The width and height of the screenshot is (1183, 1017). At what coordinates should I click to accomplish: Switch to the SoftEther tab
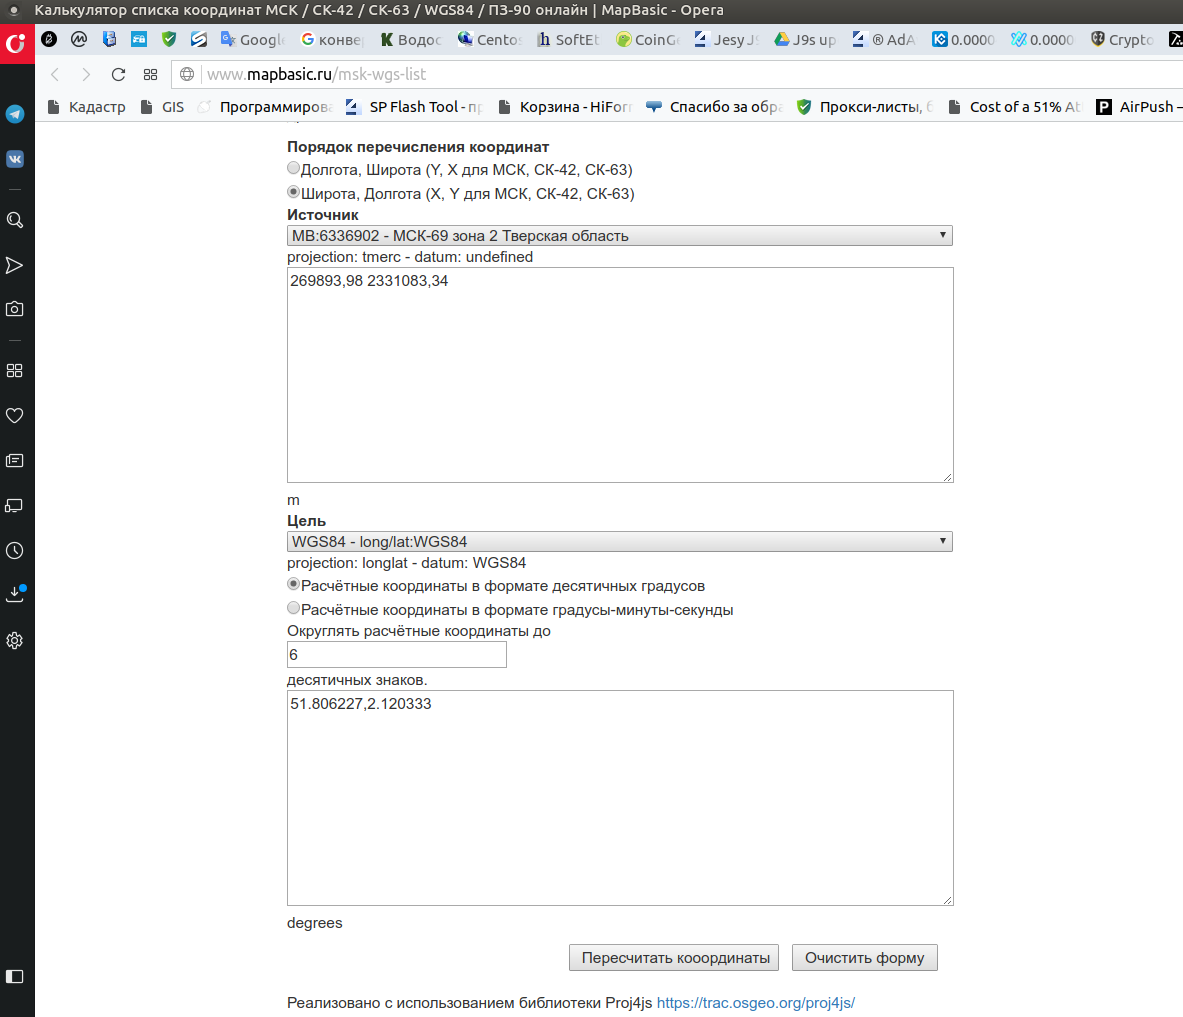click(569, 39)
